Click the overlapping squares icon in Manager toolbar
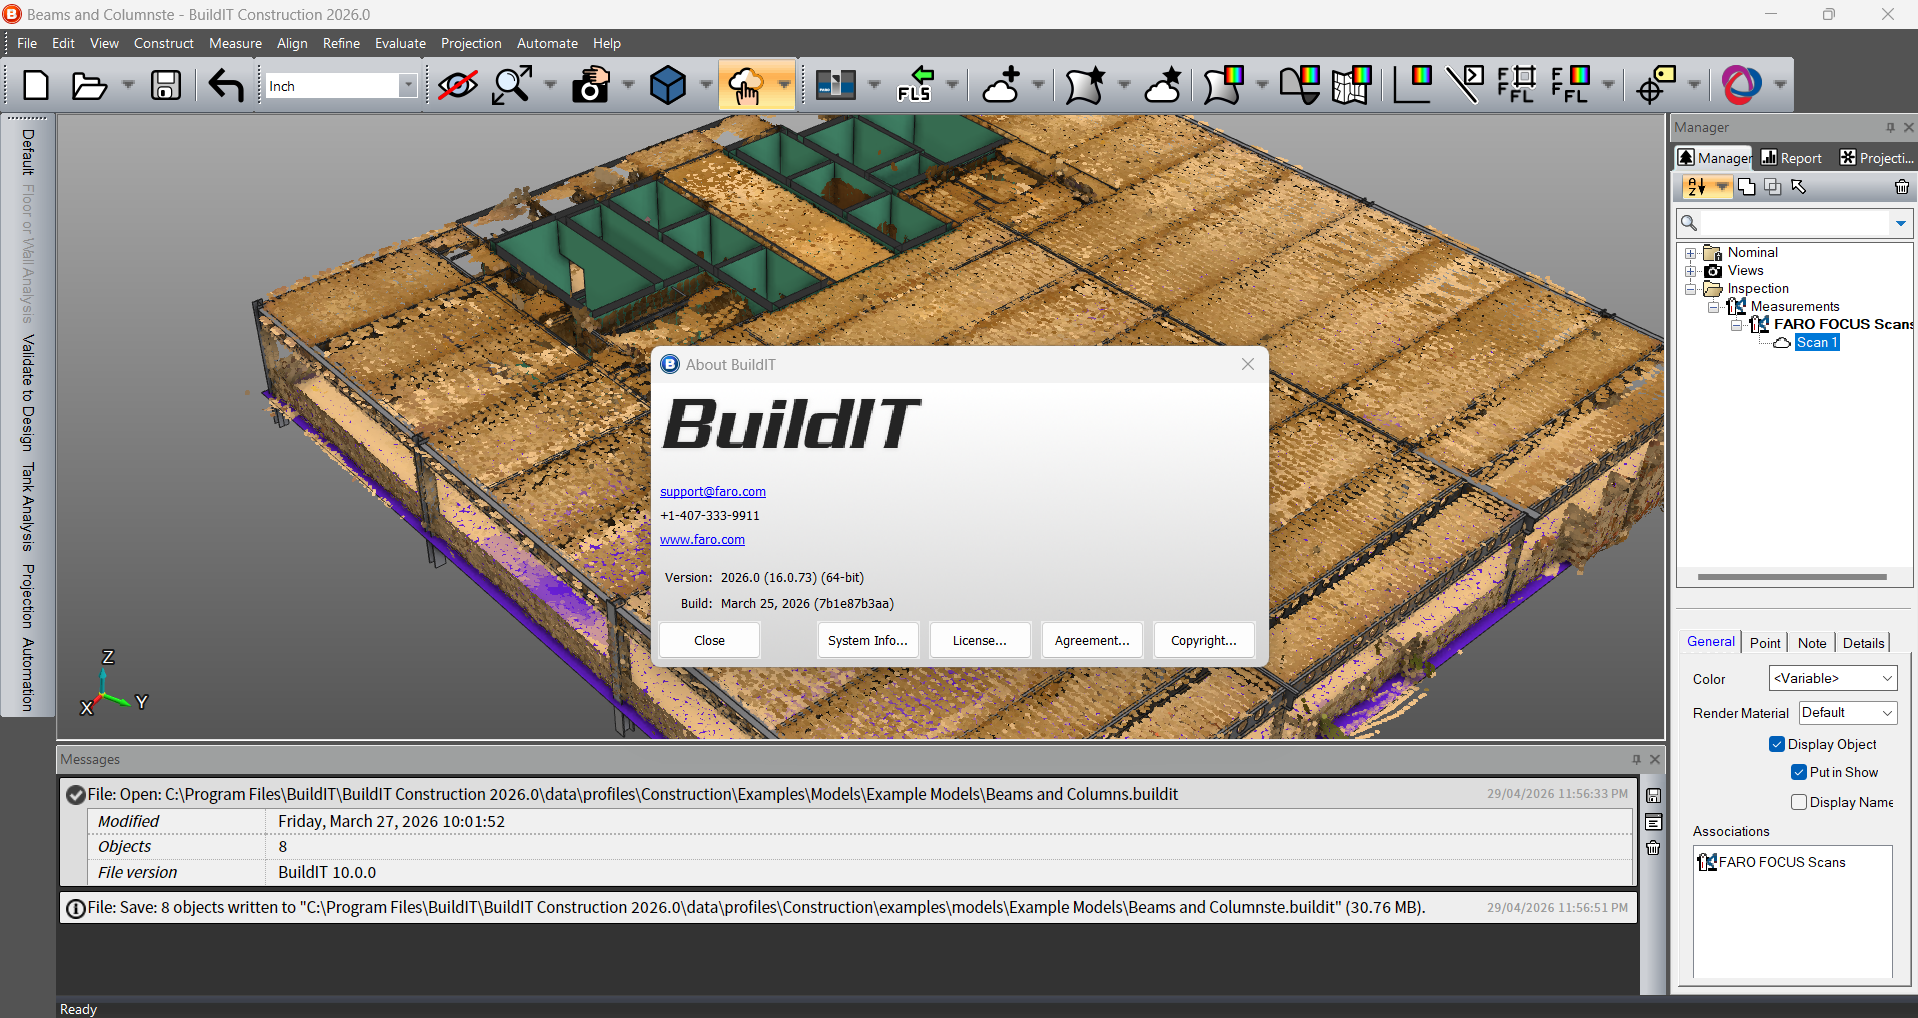The height and width of the screenshot is (1018, 1918). [x=1773, y=187]
